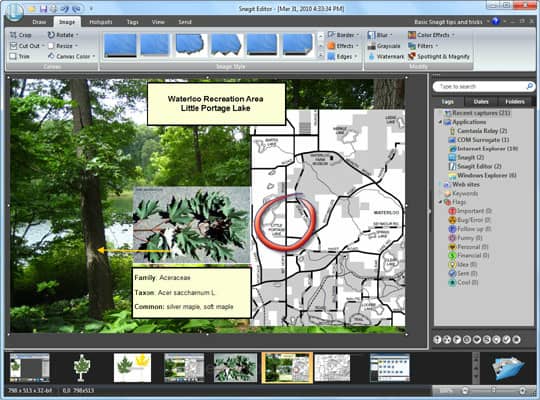Open the library folder icon

pyautogui.click(x=508, y=368)
